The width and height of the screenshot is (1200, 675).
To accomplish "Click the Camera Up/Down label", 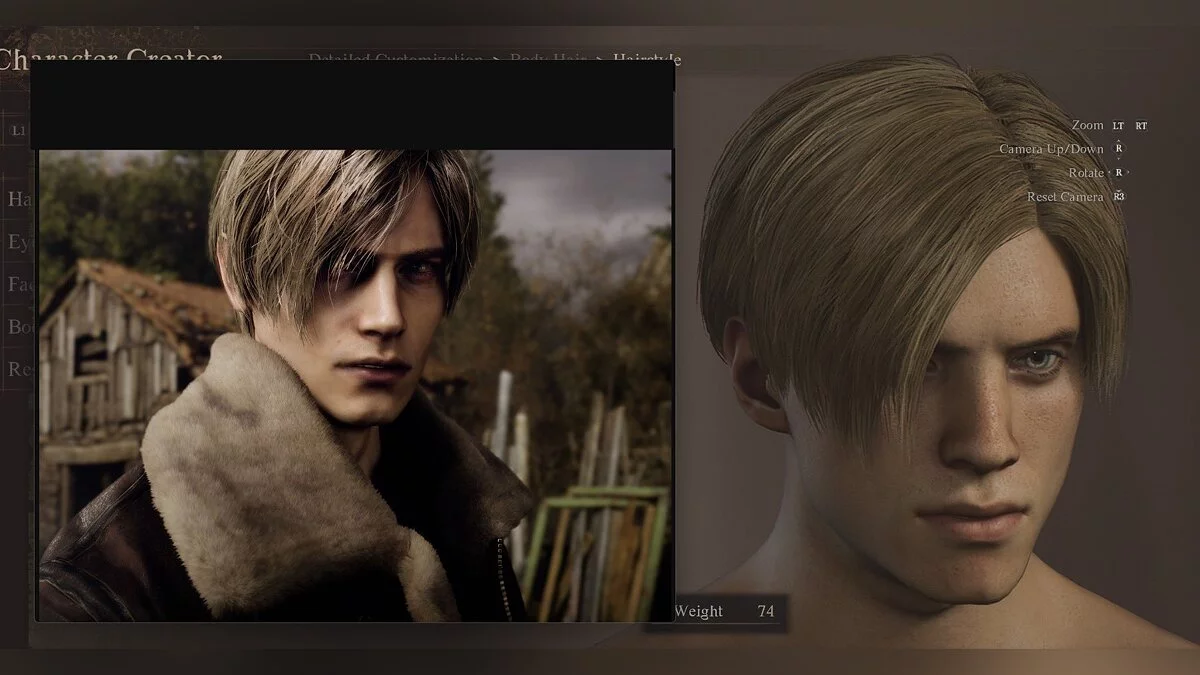I will tap(1051, 149).
